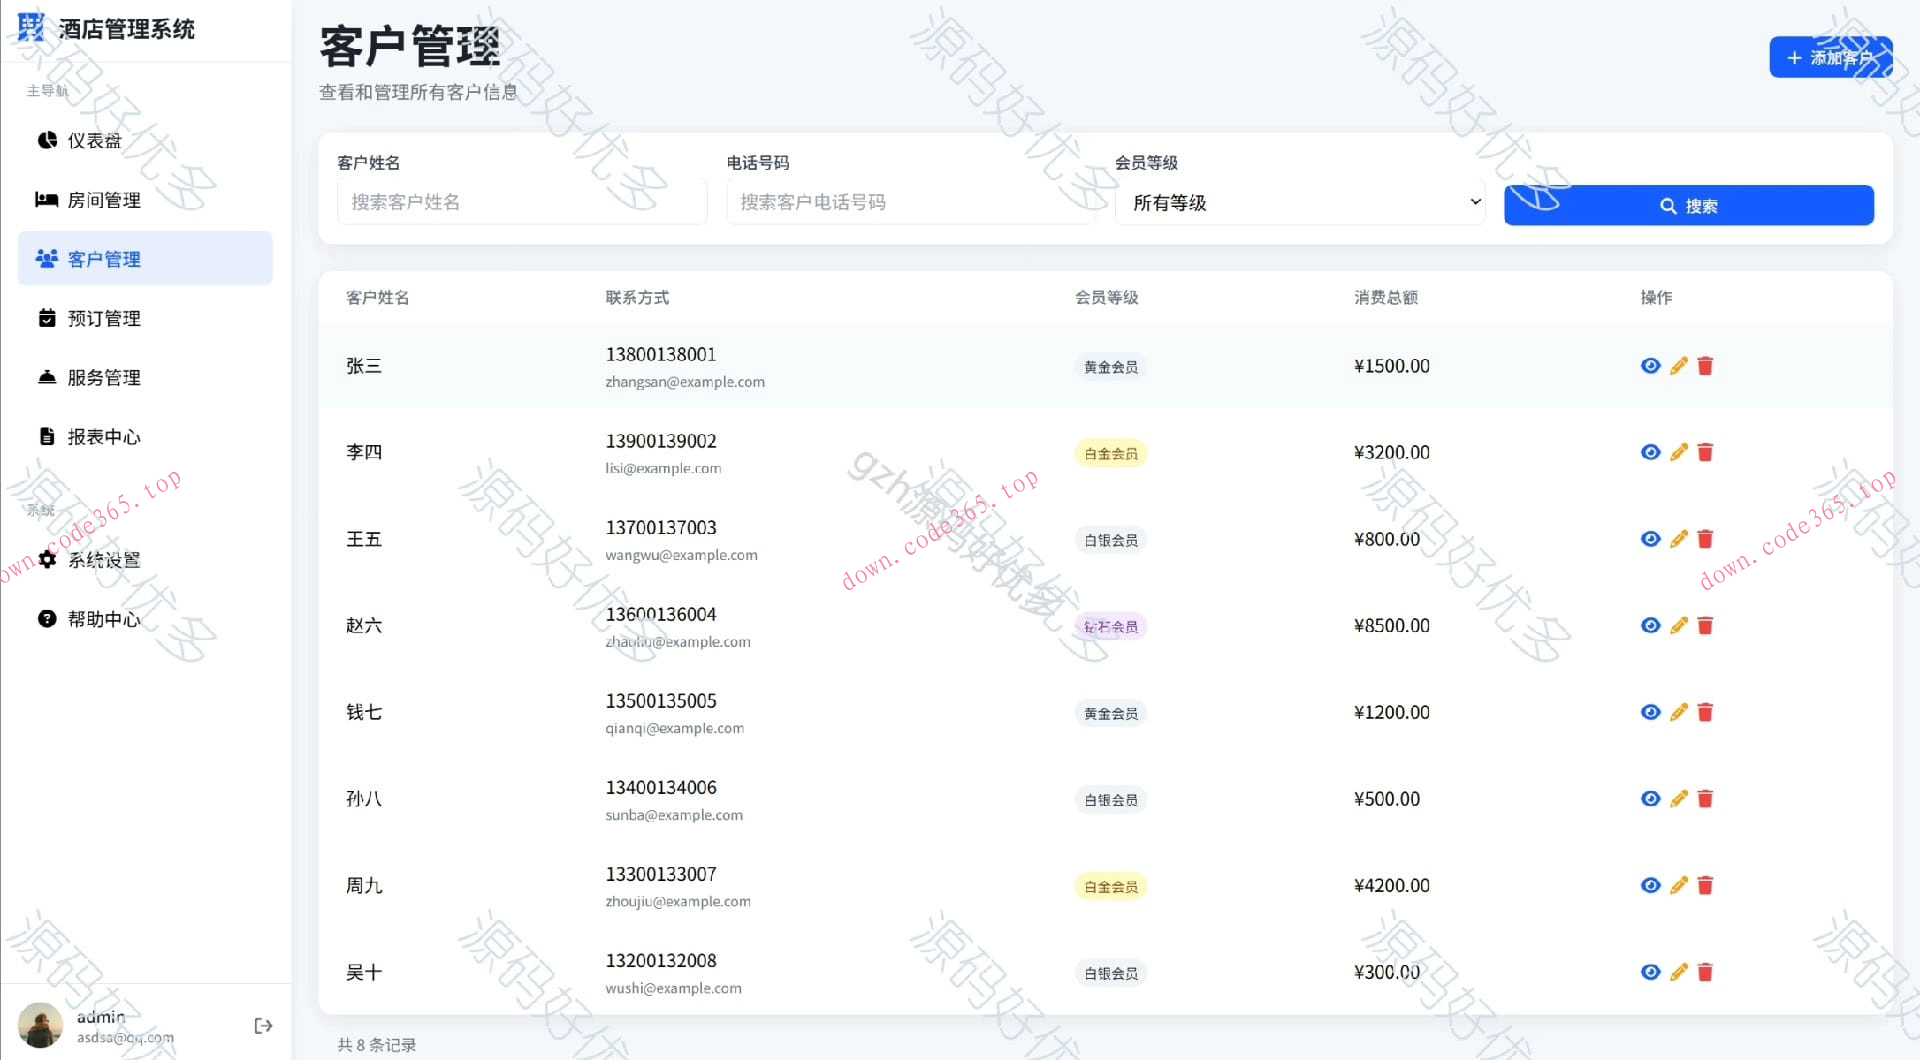The image size is (1920, 1060).
Task: Open pencil edit icon for 李四
Action: coord(1678,452)
